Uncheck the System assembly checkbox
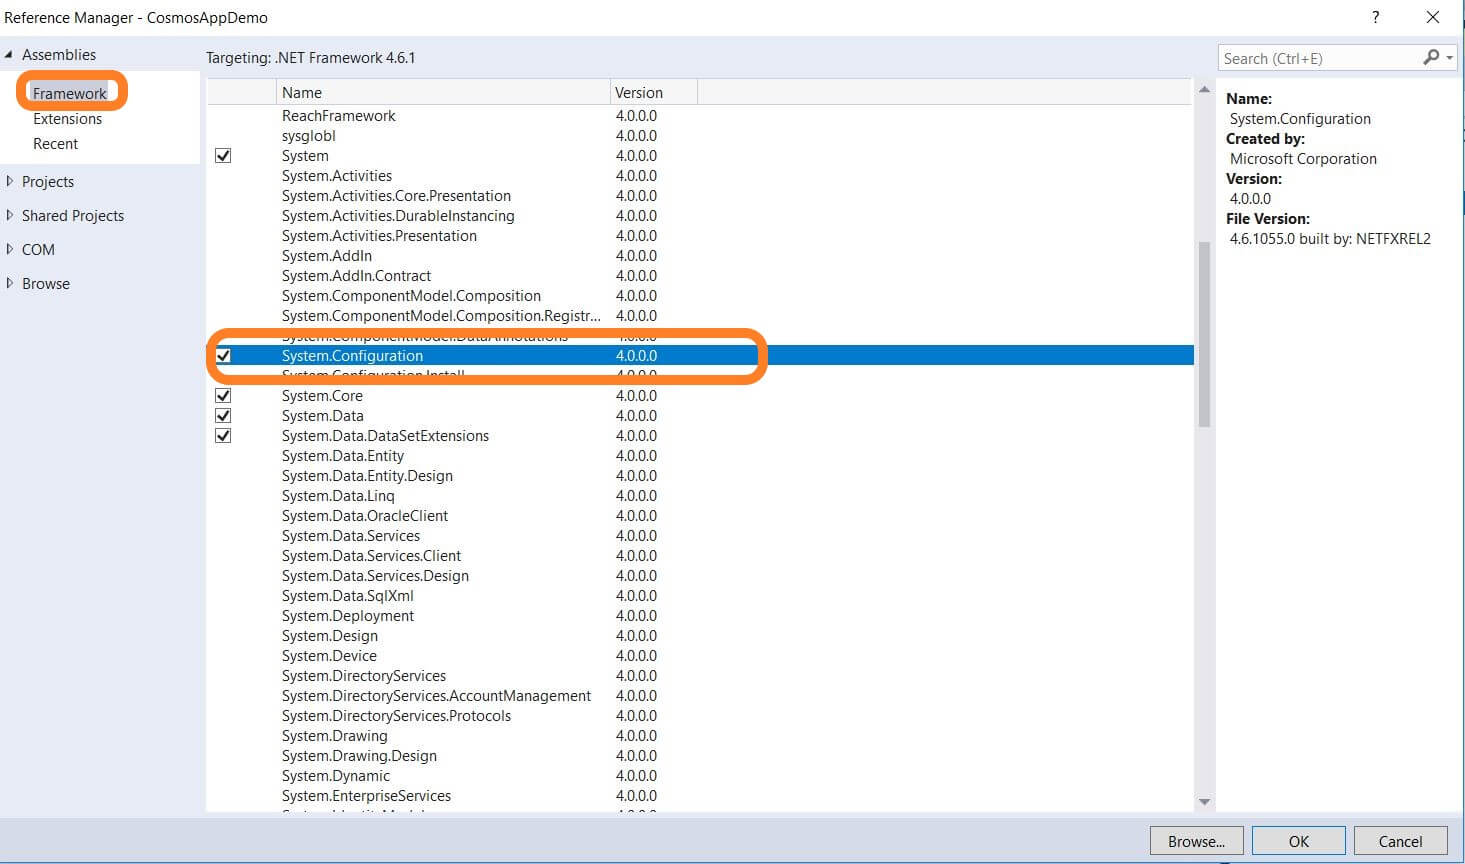Screen dimensions: 1465x864 tap(223, 156)
